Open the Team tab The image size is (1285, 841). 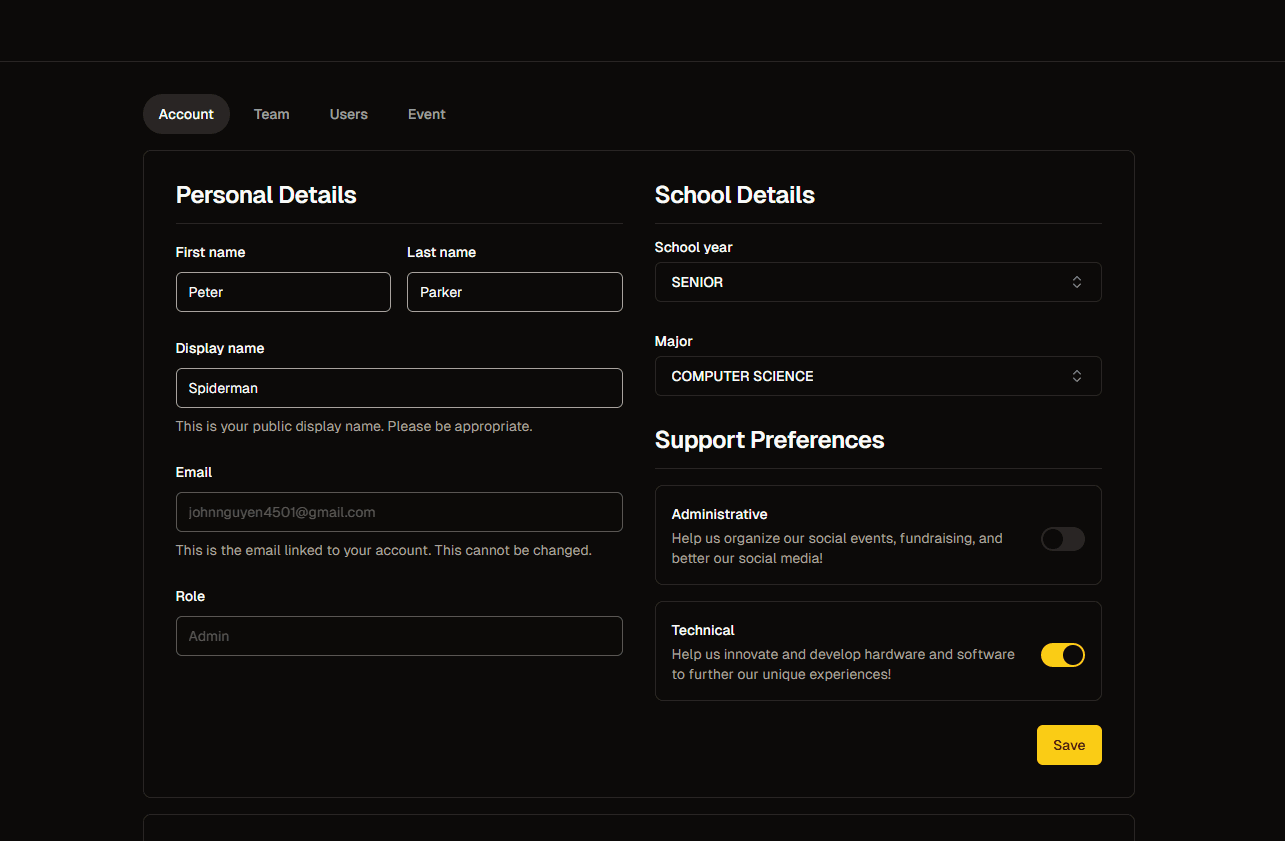pyautogui.click(x=271, y=114)
